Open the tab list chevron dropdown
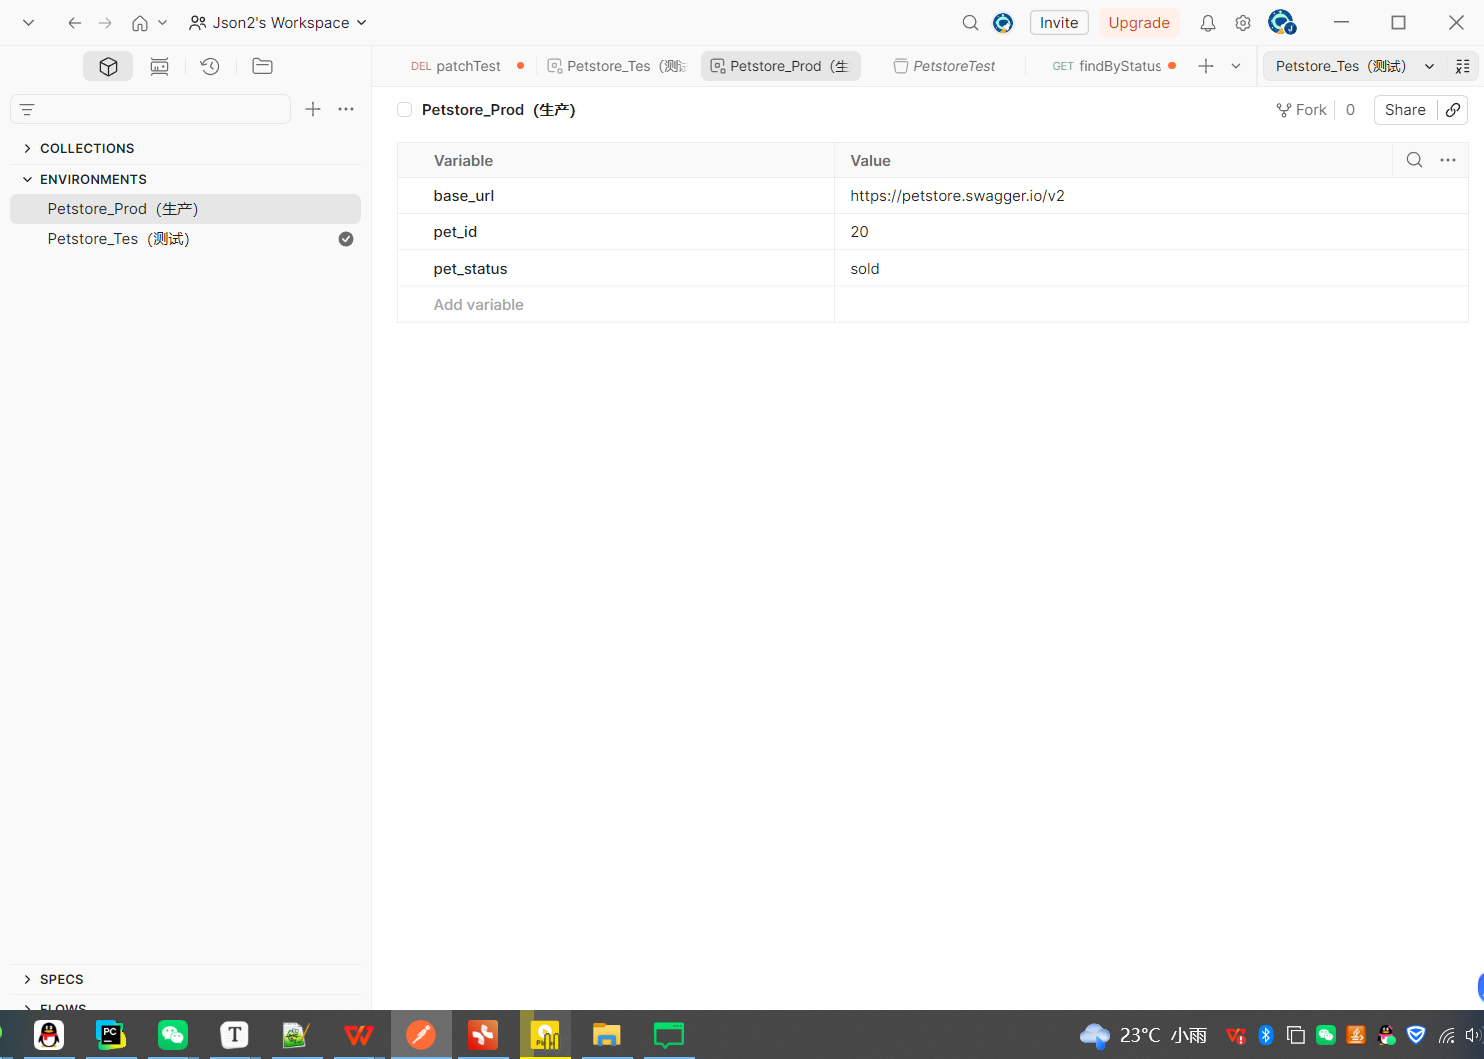This screenshot has width=1484, height=1059. [x=1236, y=66]
